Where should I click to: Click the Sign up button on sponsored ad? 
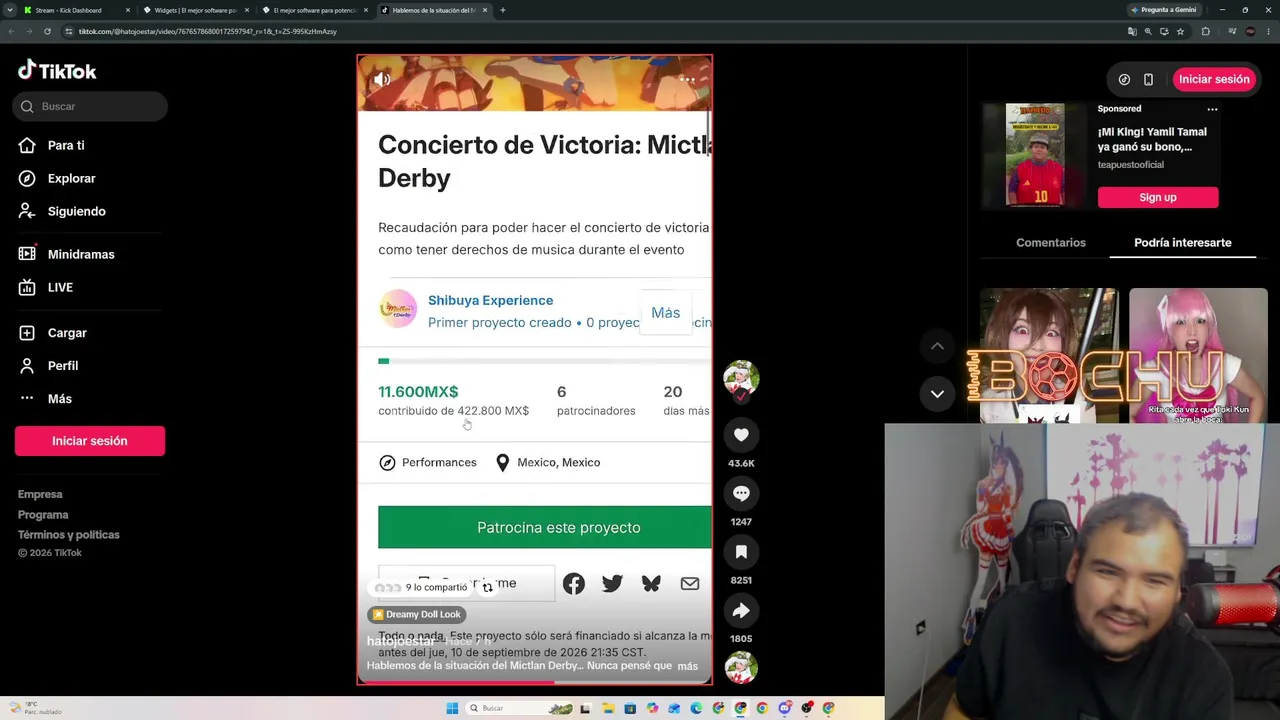point(1158,197)
